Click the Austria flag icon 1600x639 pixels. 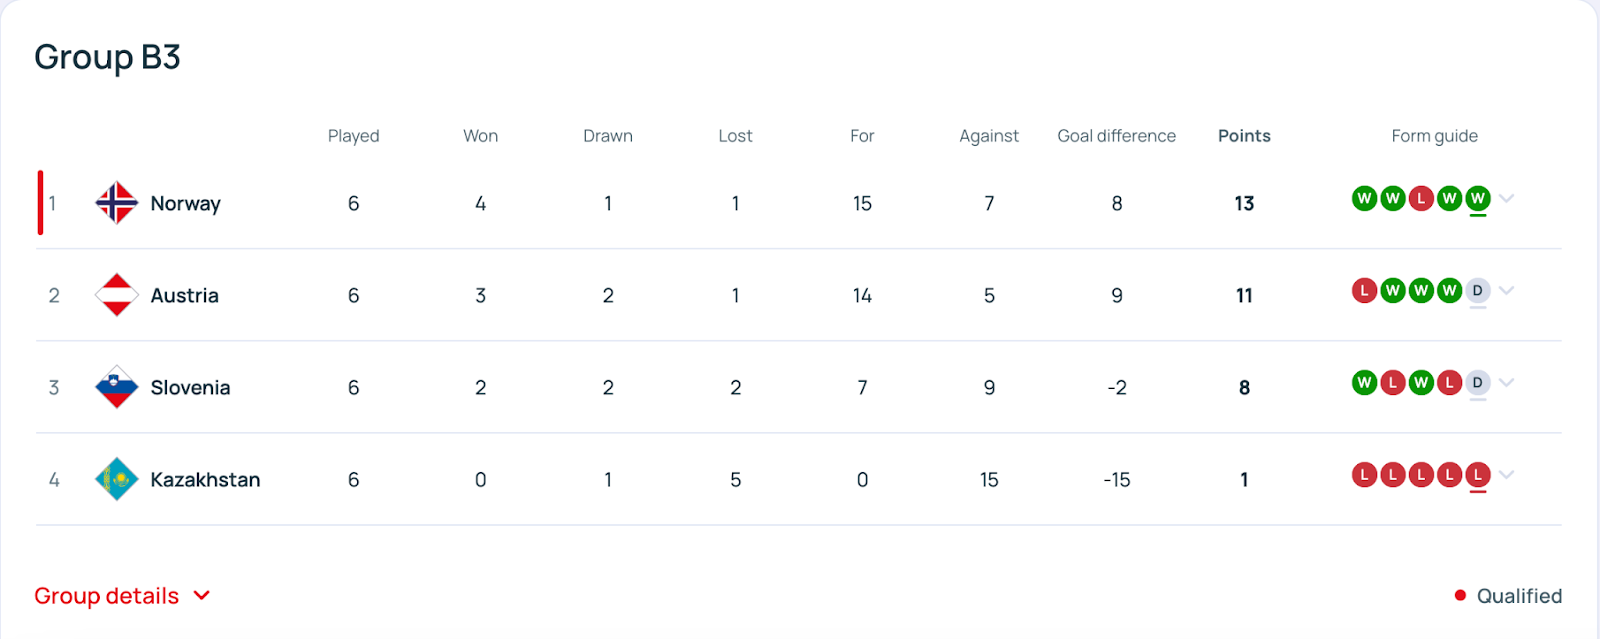[x=116, y=295]
